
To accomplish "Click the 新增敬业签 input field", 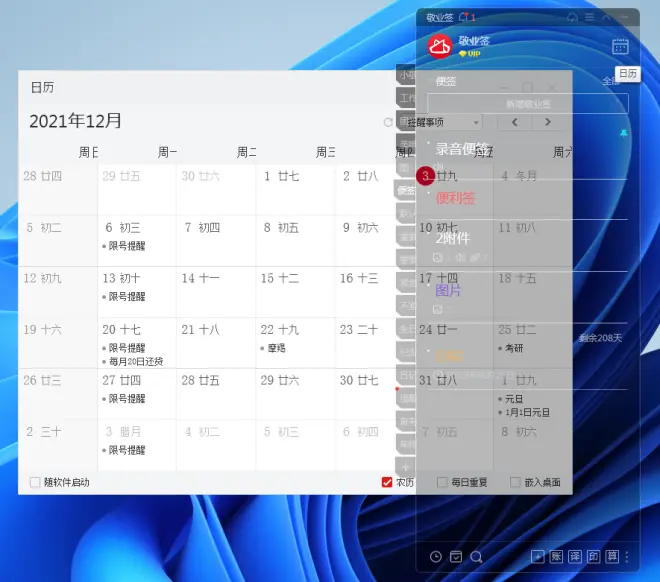I will point(528,104).
